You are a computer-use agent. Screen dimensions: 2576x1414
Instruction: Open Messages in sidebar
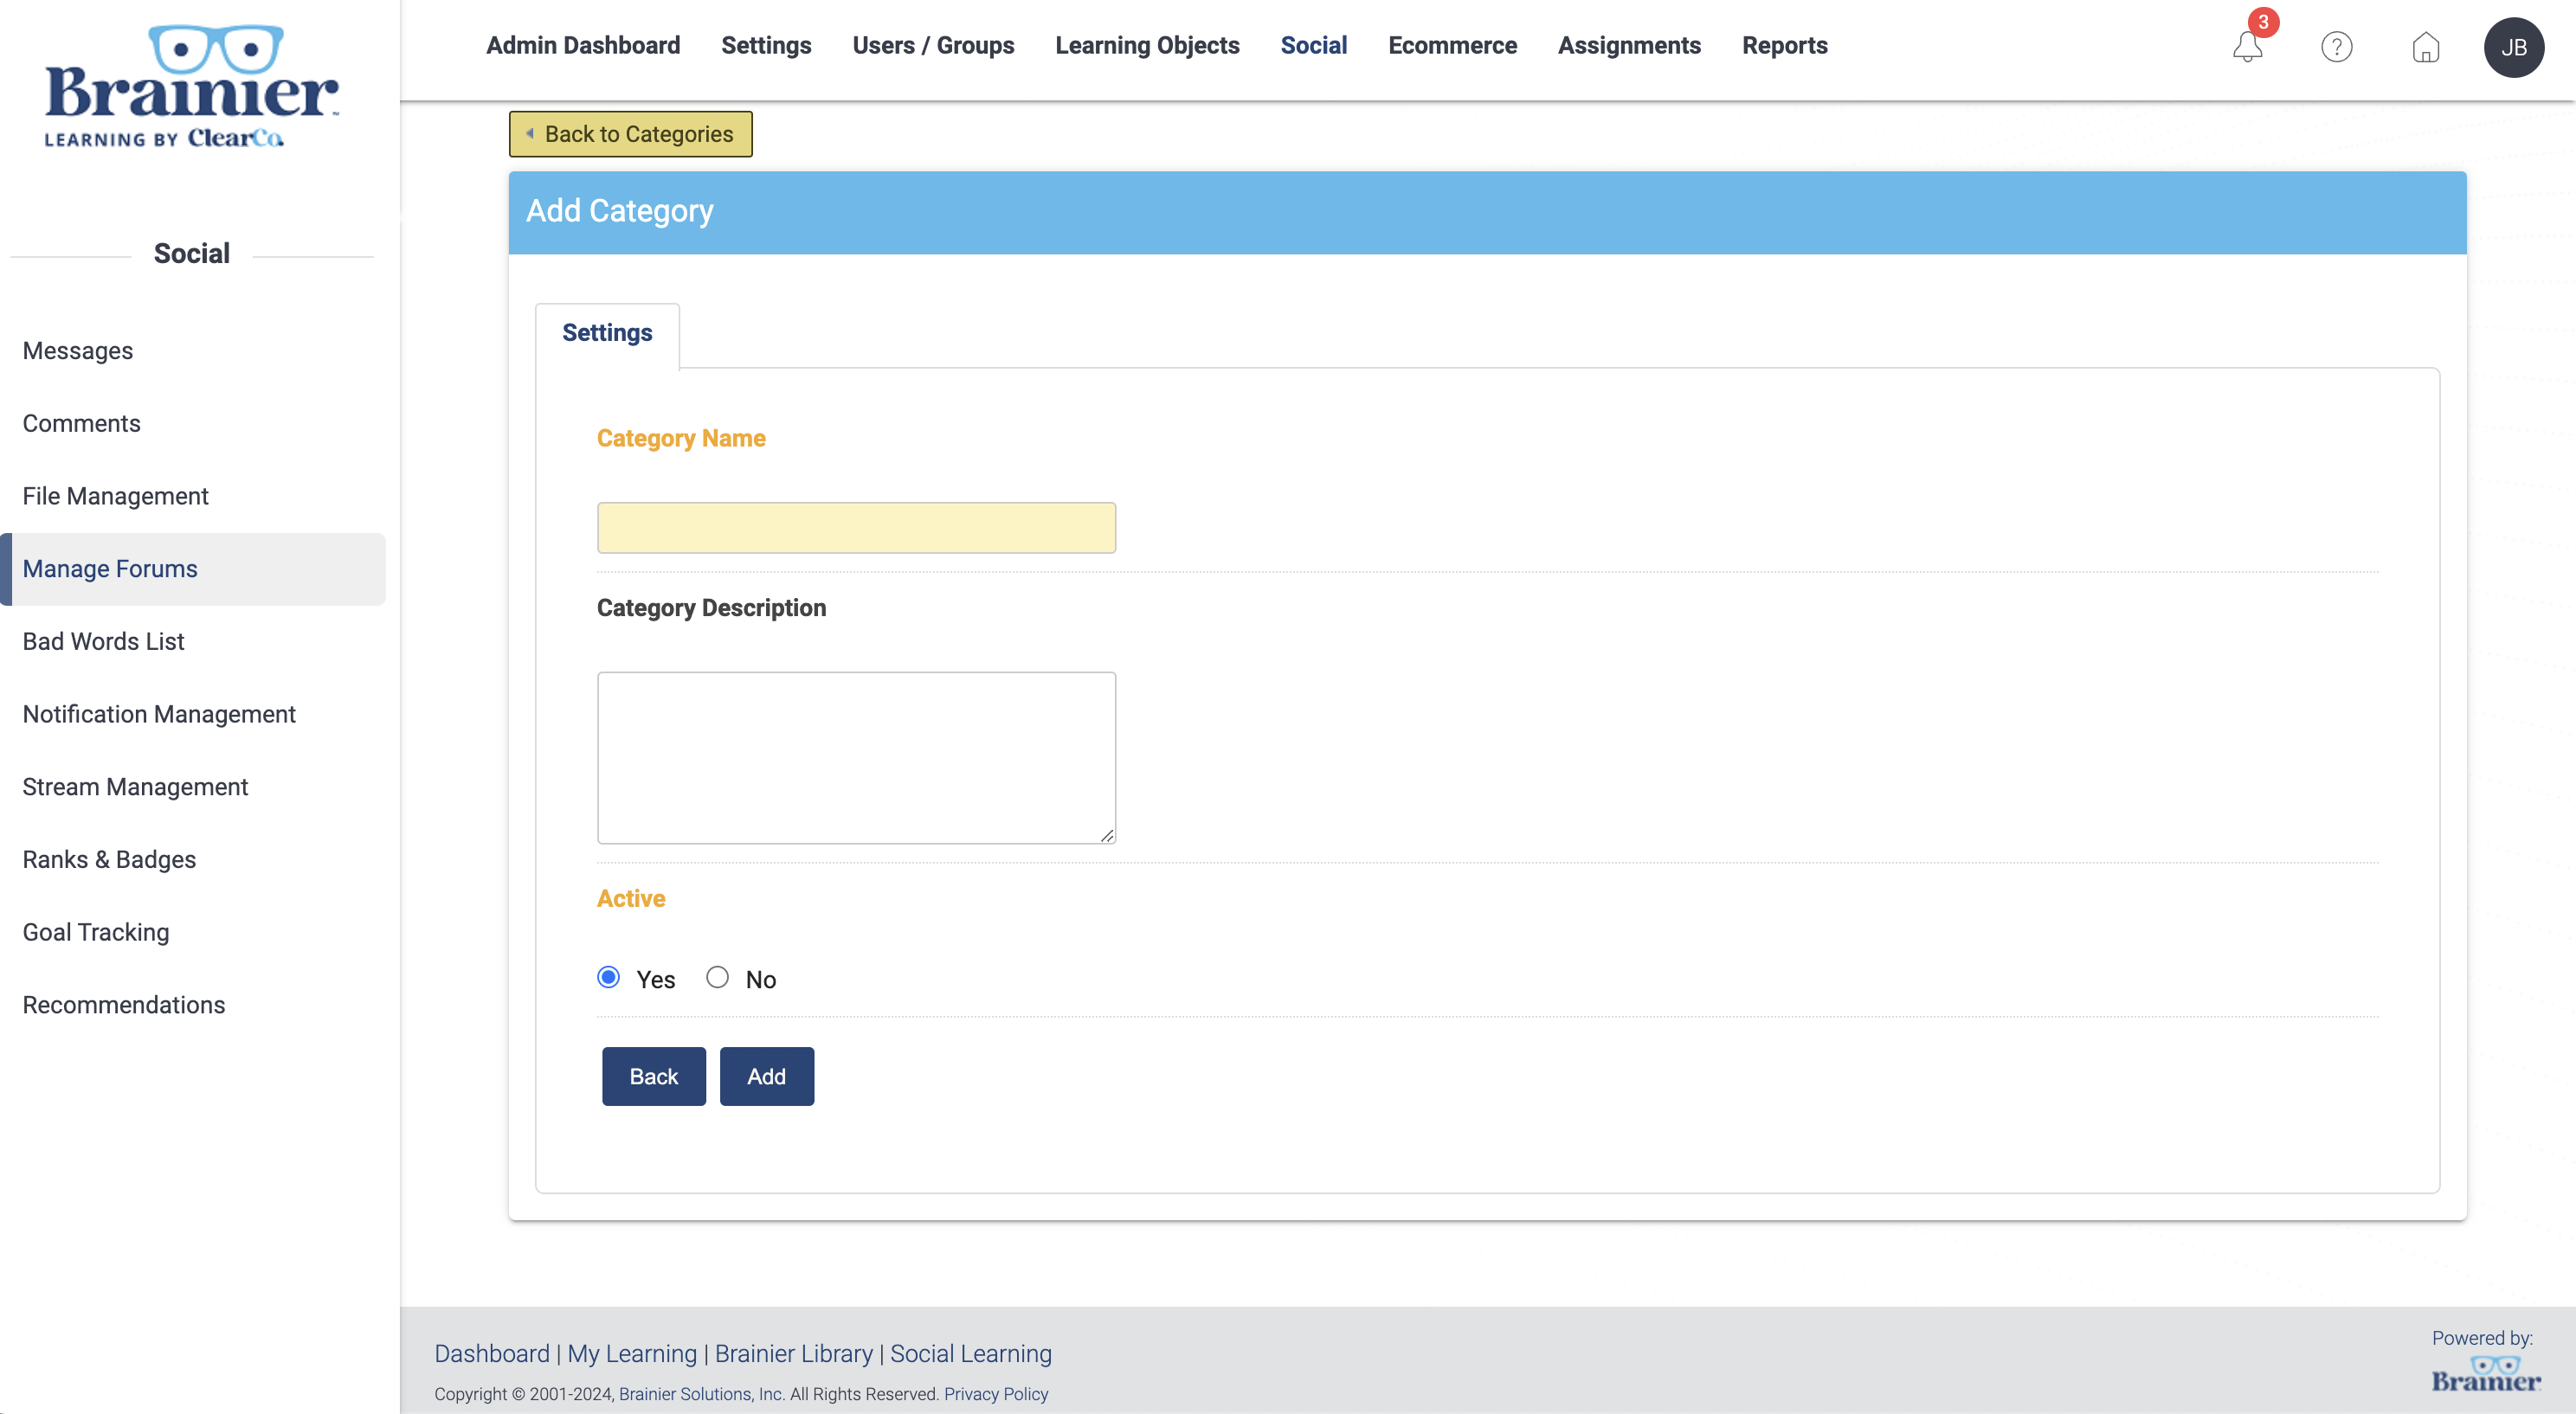pyautogui.click(x=78, y=351)
